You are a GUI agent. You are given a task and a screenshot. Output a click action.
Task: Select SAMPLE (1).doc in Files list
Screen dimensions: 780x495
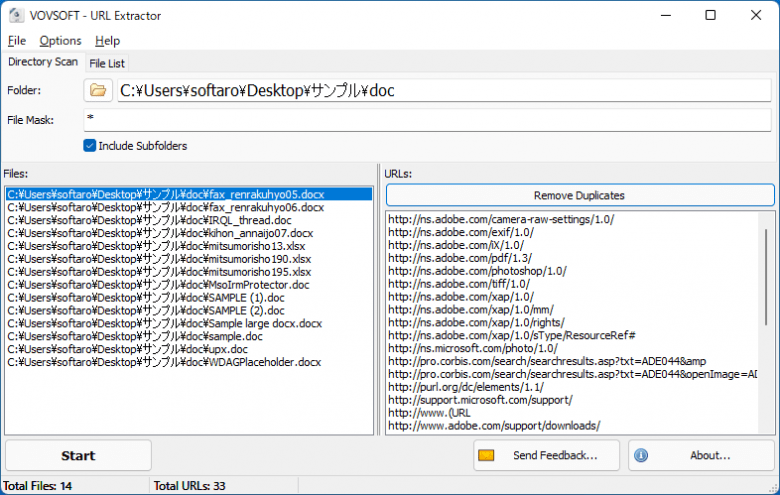click(x=189, y=298)
